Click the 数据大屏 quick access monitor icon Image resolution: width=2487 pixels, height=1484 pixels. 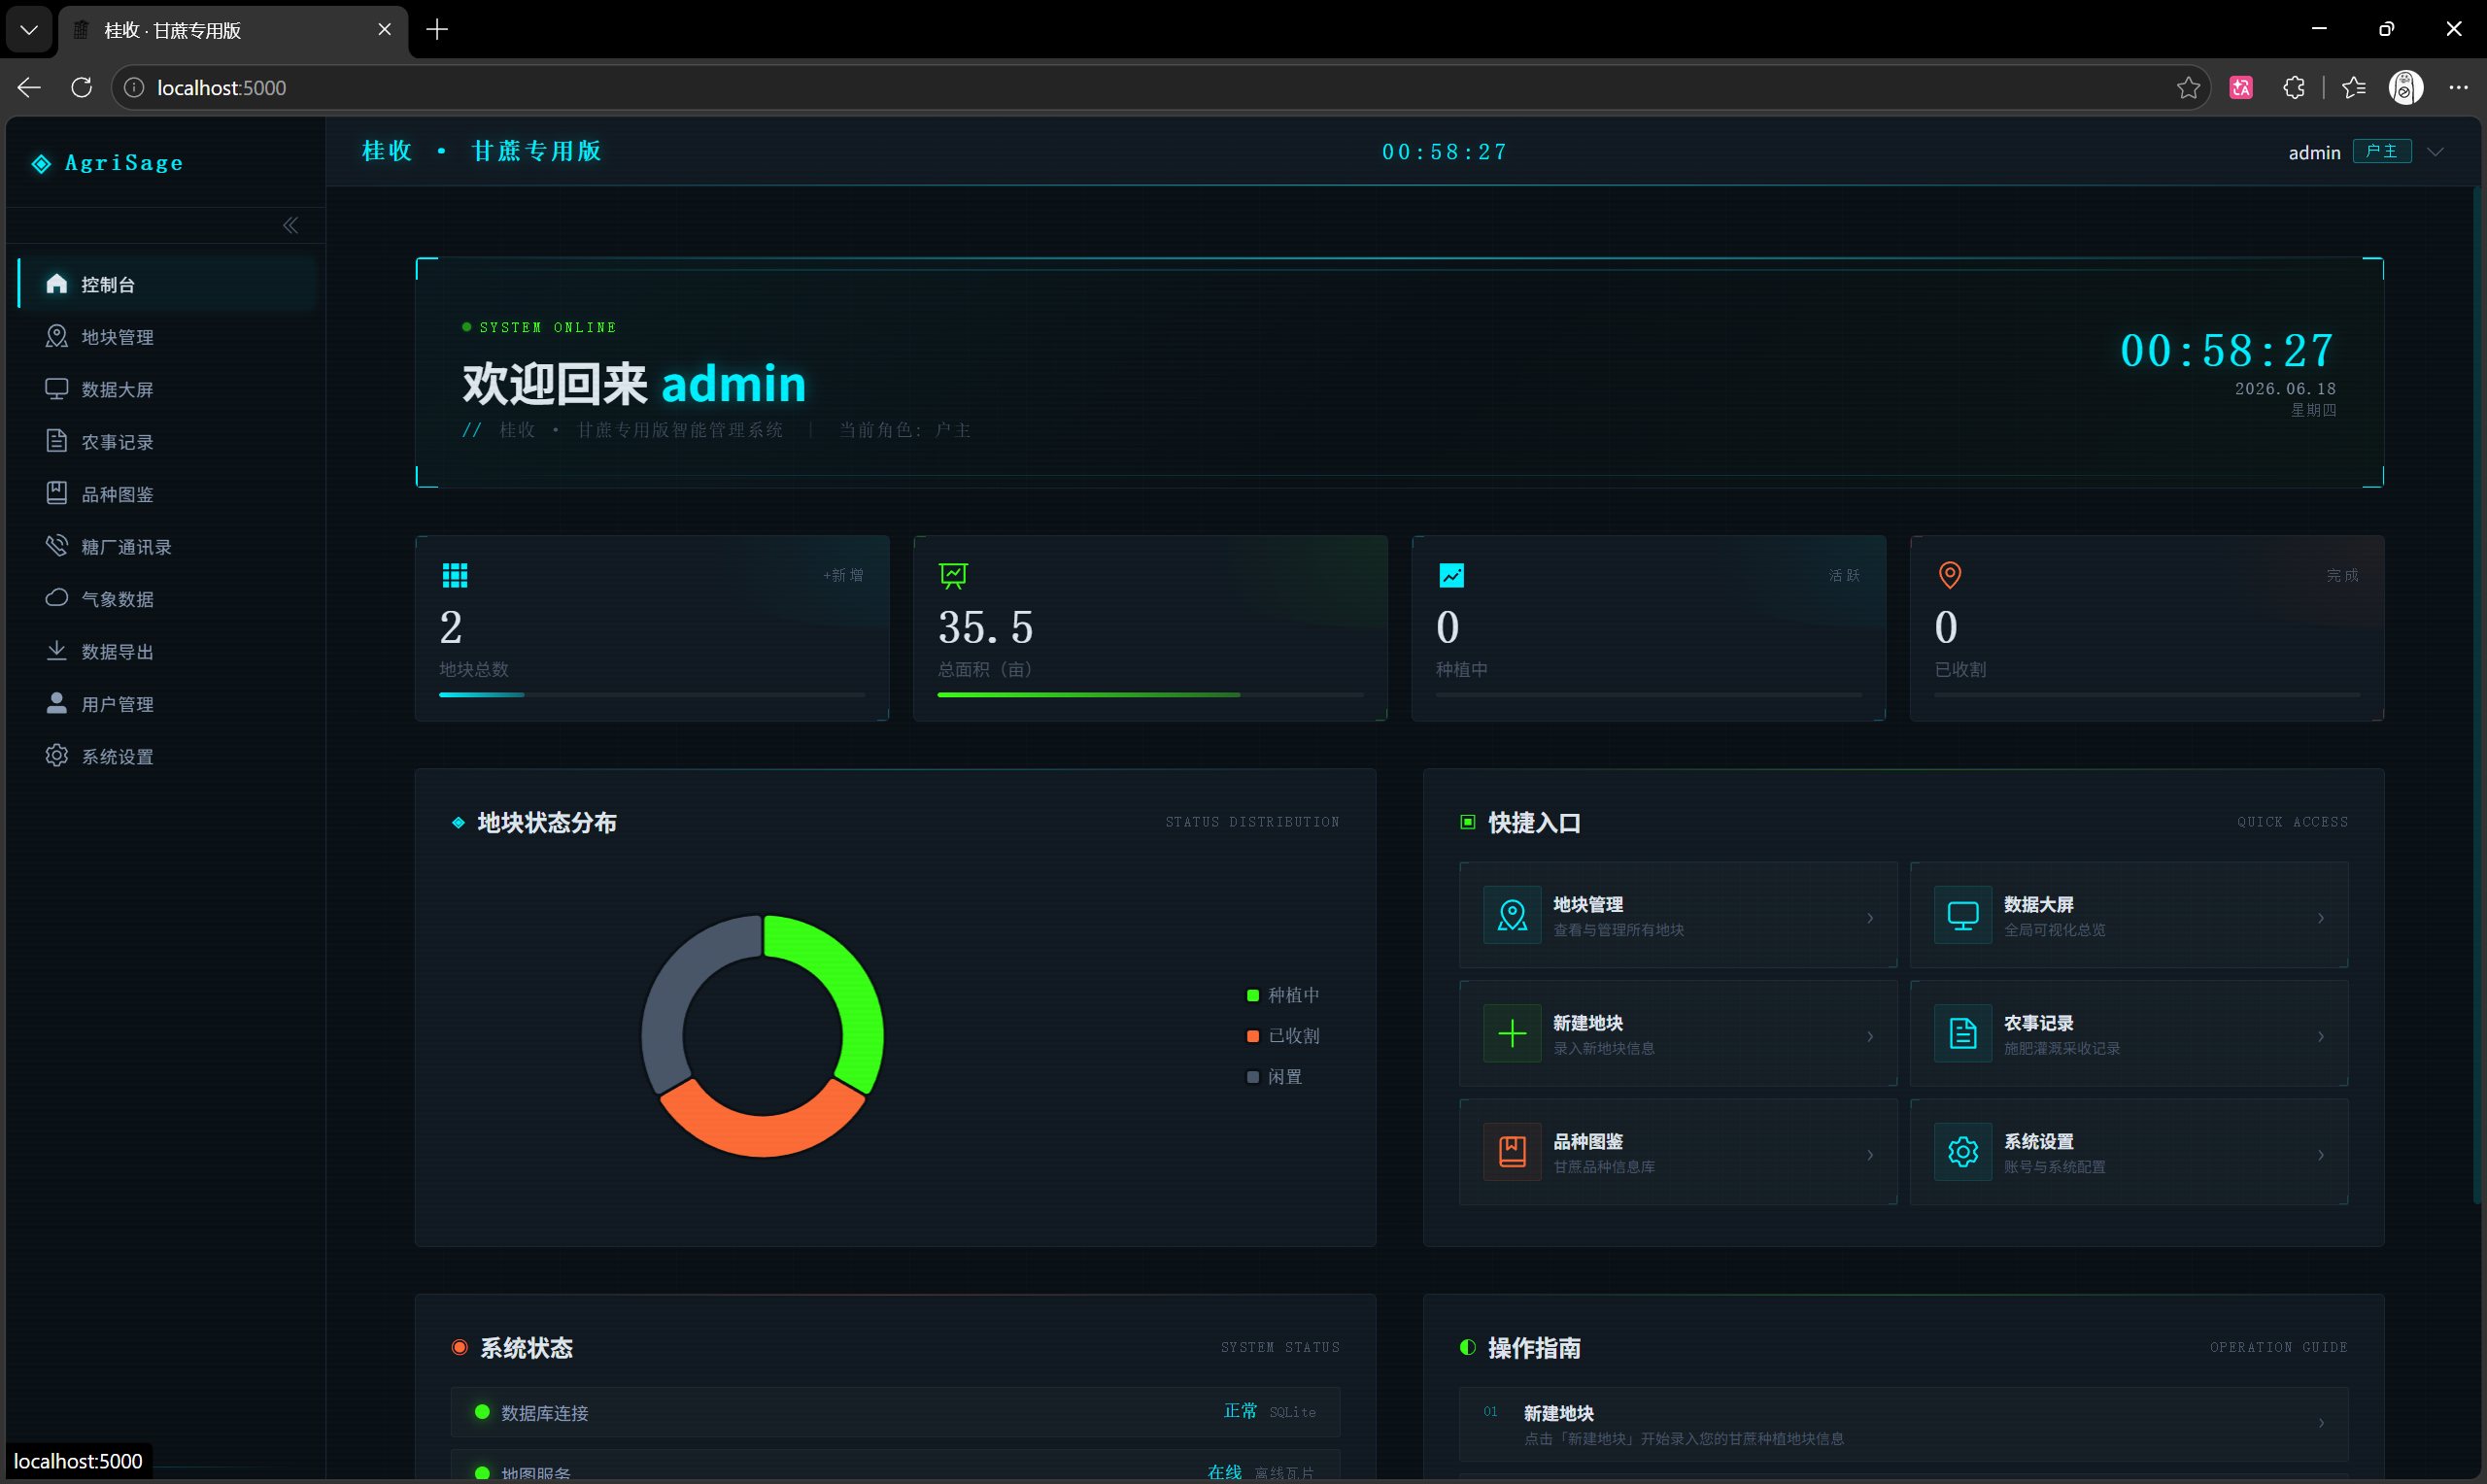(1963, 915)
